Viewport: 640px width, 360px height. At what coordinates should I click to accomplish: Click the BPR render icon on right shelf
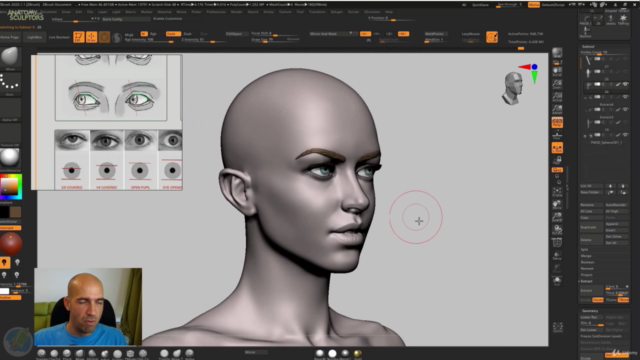tap(557, 53)
